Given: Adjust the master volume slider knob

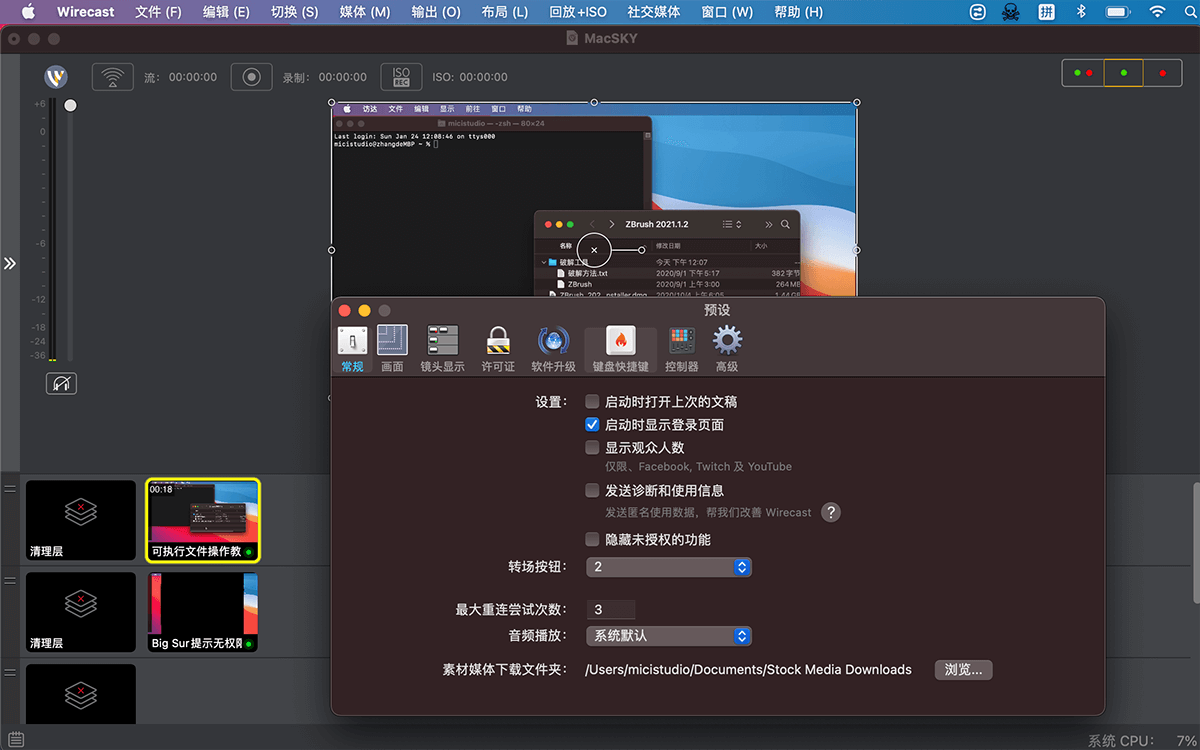Looking at the screenshot, I should tap(70, 105).
